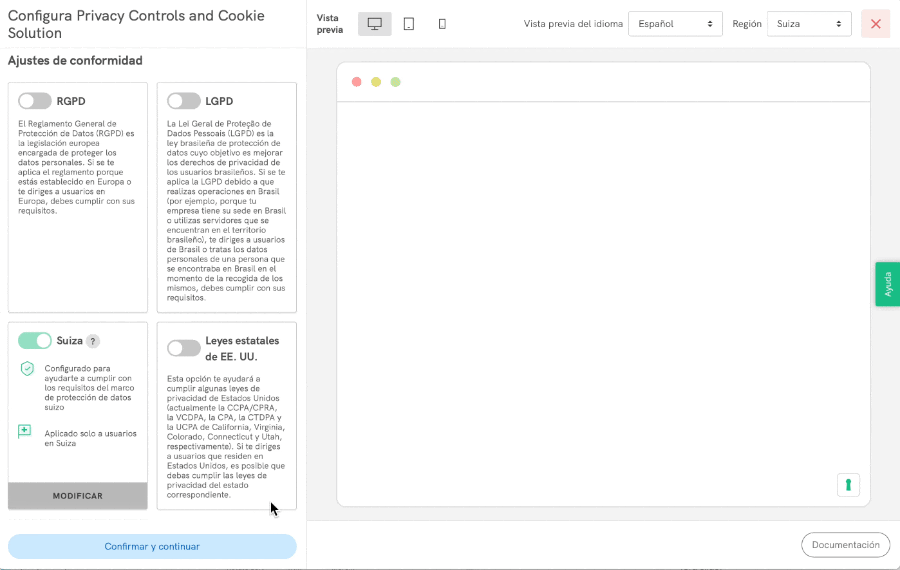
Task: Click the location message icon in Suiza card
Action: (x=25, y=432)
